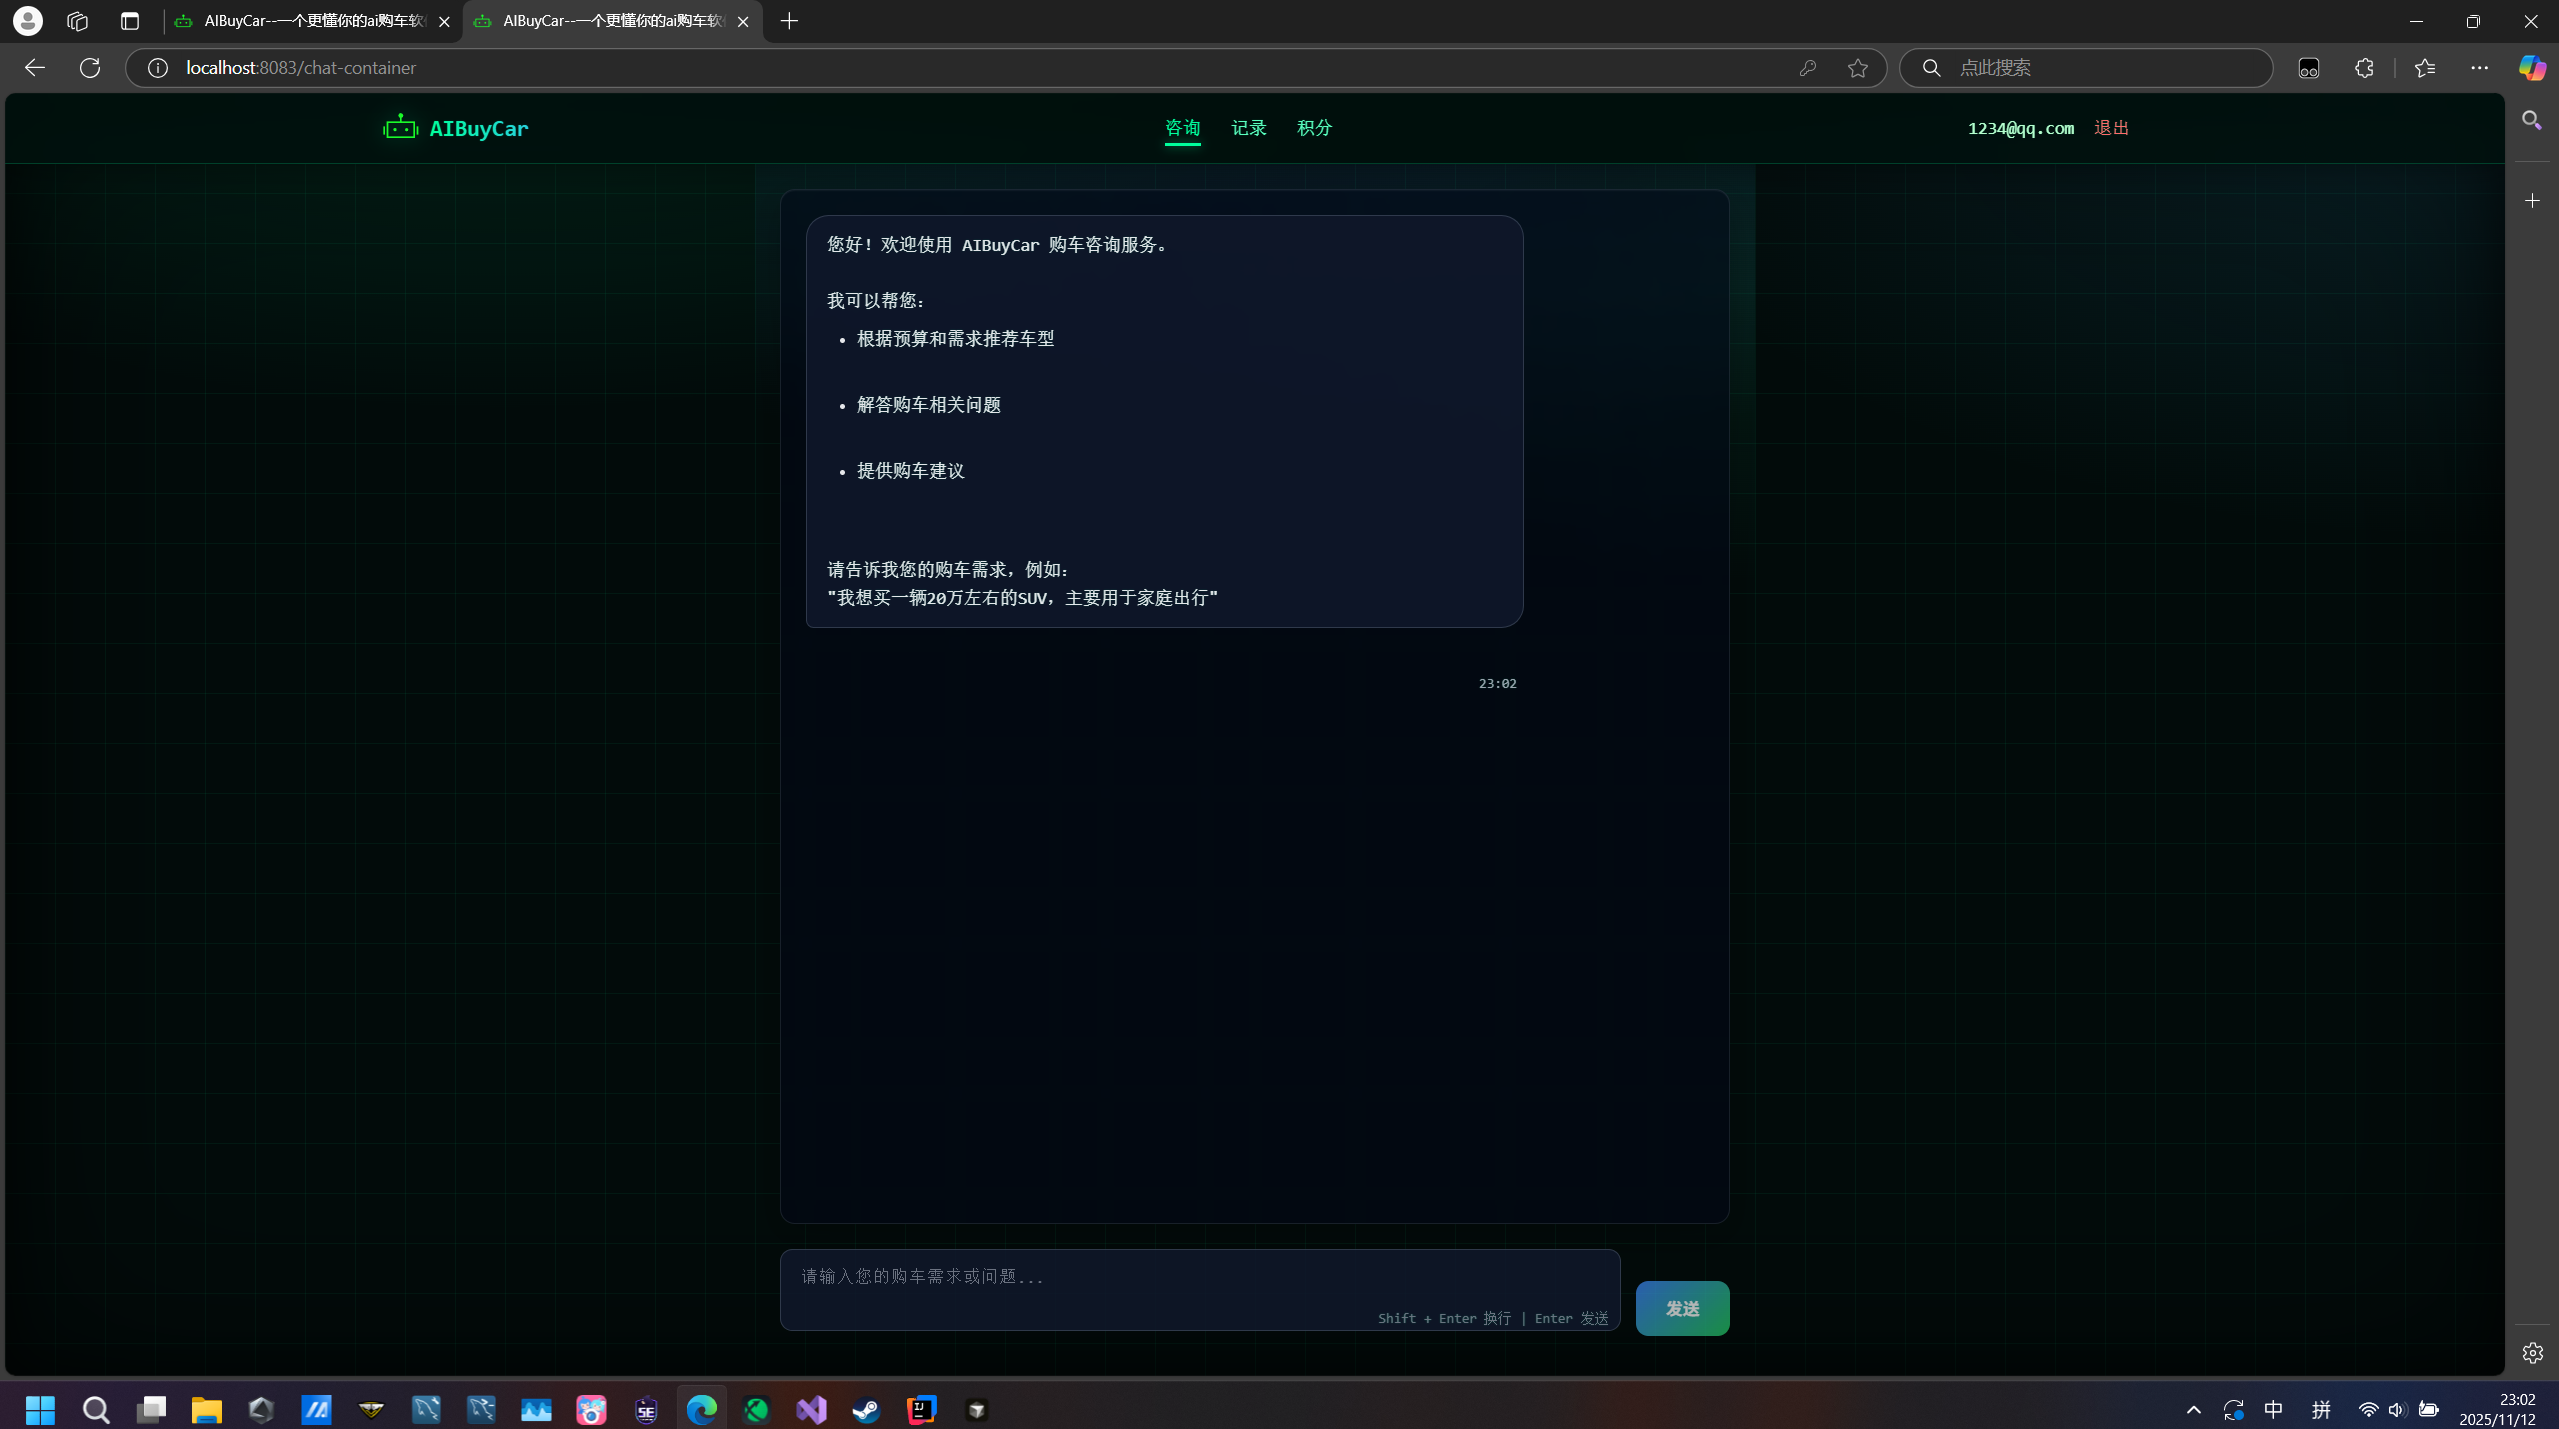Viewport: 2559px width, 1429px height.
Task: Click the AIBuyCar robot logo icon
Action: (x=400, y=127)
